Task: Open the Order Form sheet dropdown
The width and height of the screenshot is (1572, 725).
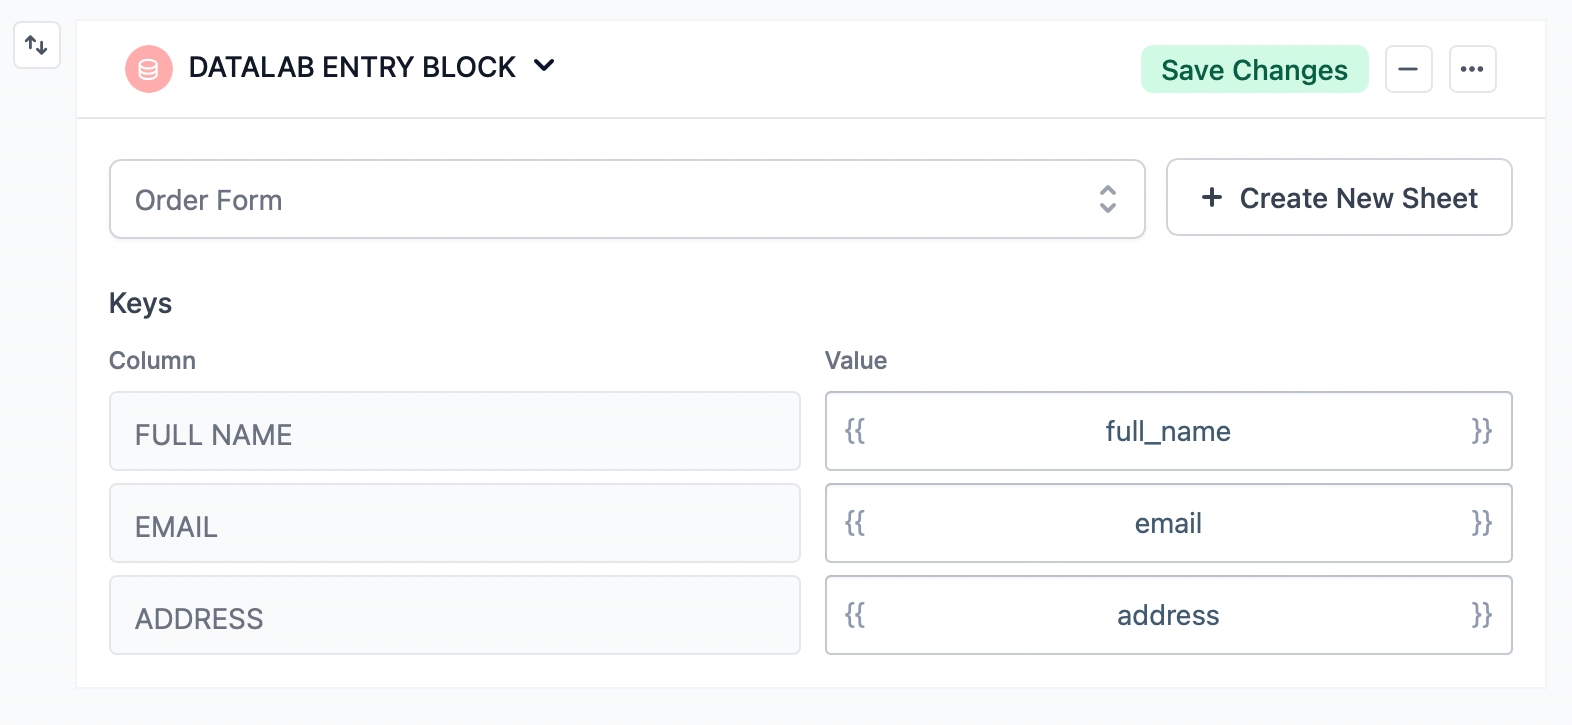Action: [x=627, y=199]
